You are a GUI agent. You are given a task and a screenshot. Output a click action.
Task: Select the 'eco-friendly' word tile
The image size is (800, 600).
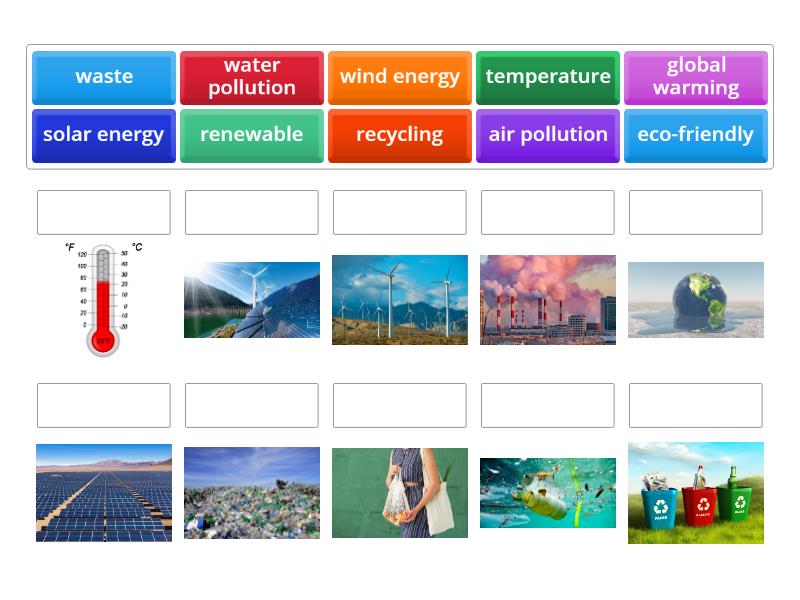[x=695, y=135]
